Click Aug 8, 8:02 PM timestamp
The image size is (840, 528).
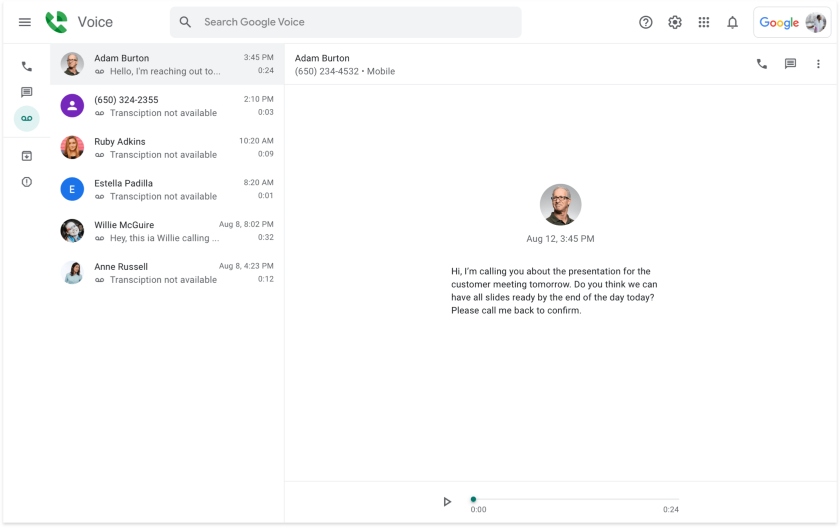[246, 224]
